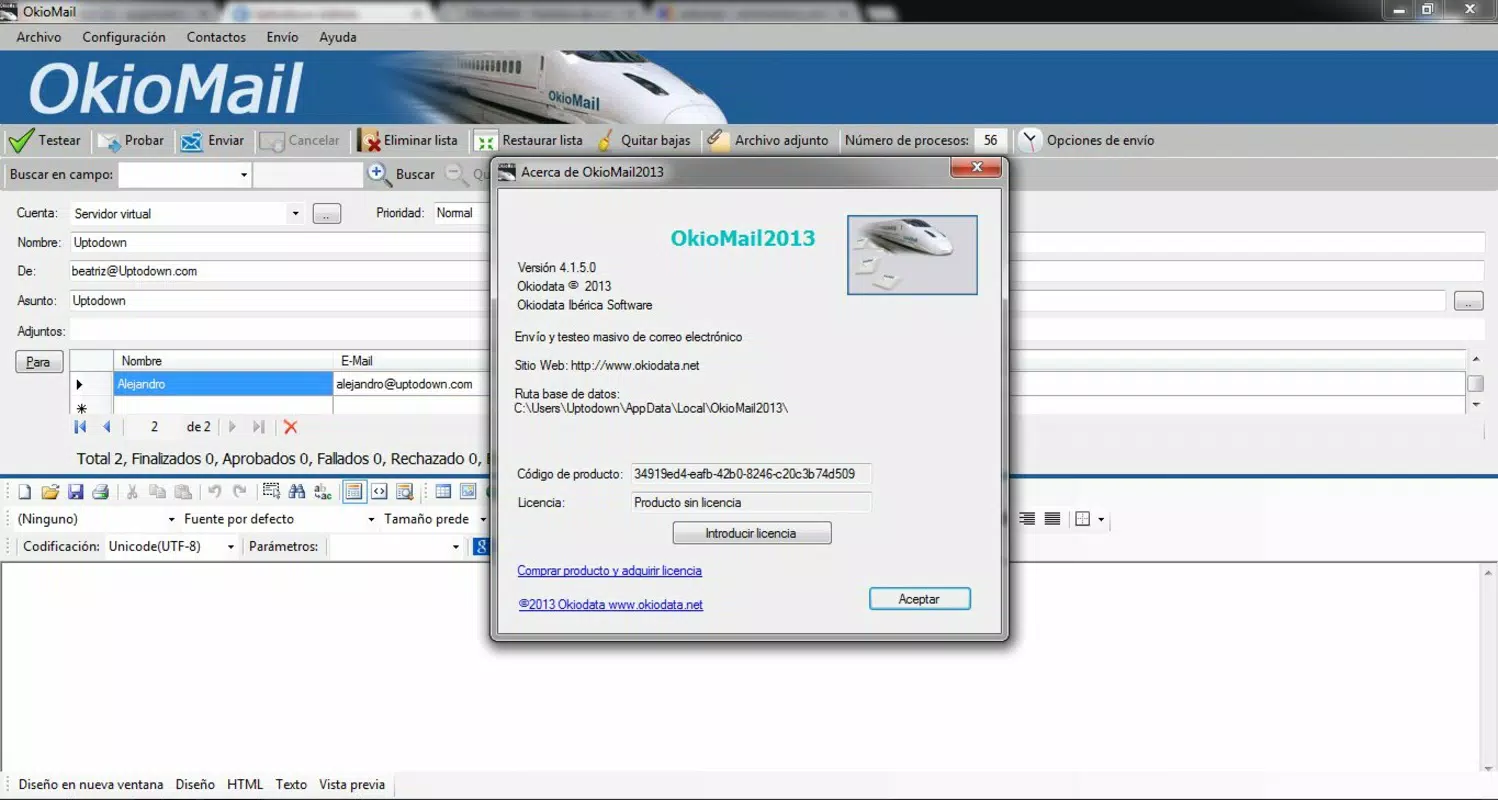1498x800 pixels.
Task: Click the HTML source code view icon
Action: pyautogui.click(x=379, y=491)
